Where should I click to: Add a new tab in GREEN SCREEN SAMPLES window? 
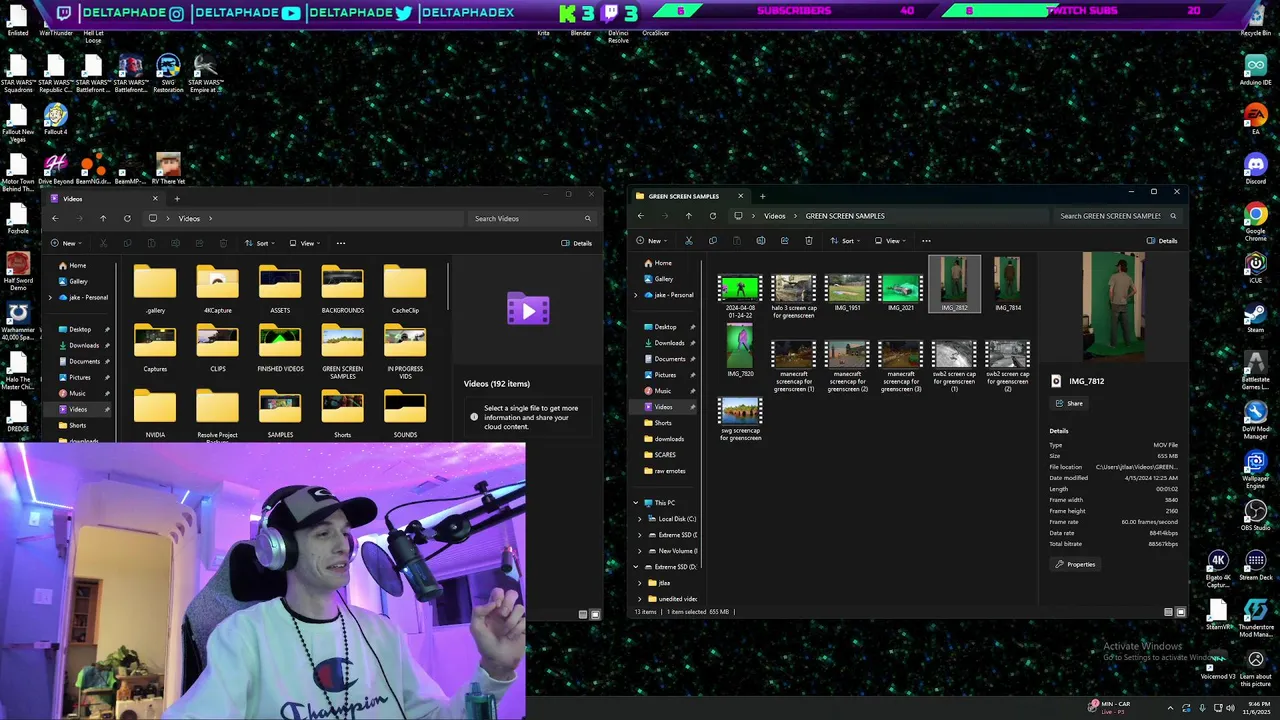coord(762,196)
